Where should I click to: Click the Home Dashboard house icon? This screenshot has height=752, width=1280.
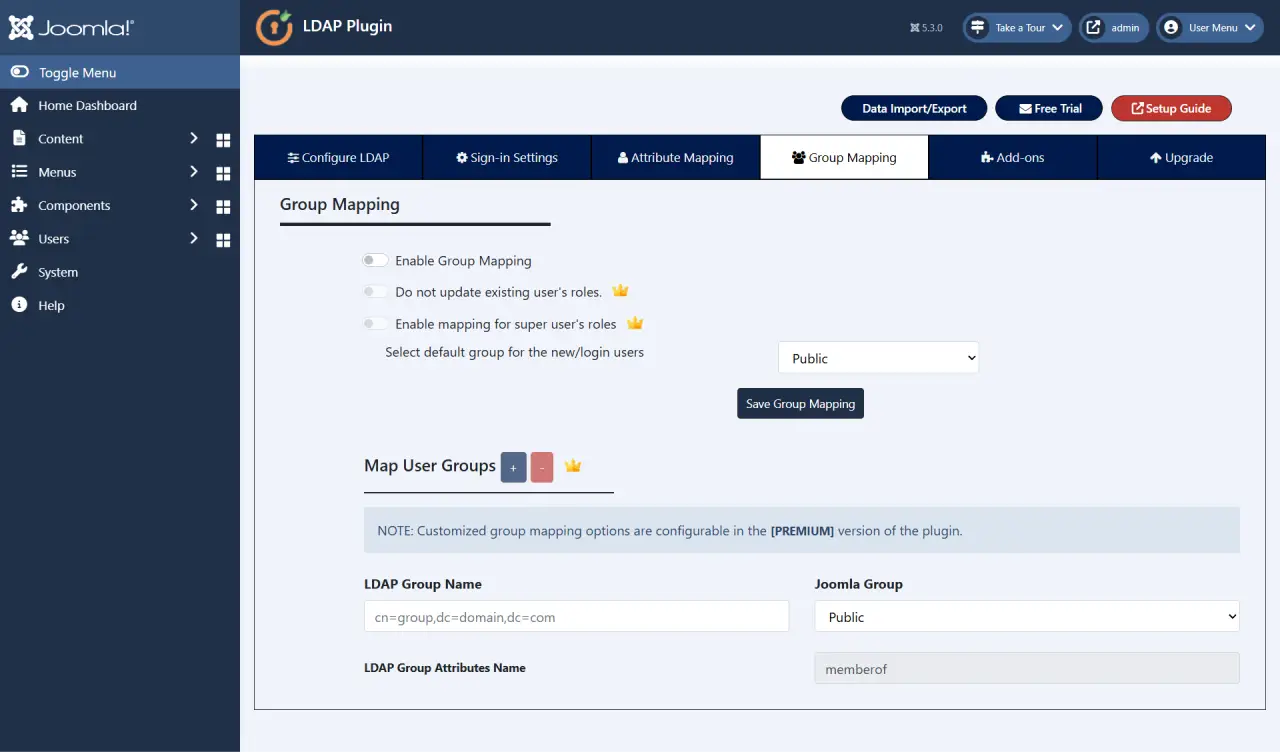click(19, 105)
